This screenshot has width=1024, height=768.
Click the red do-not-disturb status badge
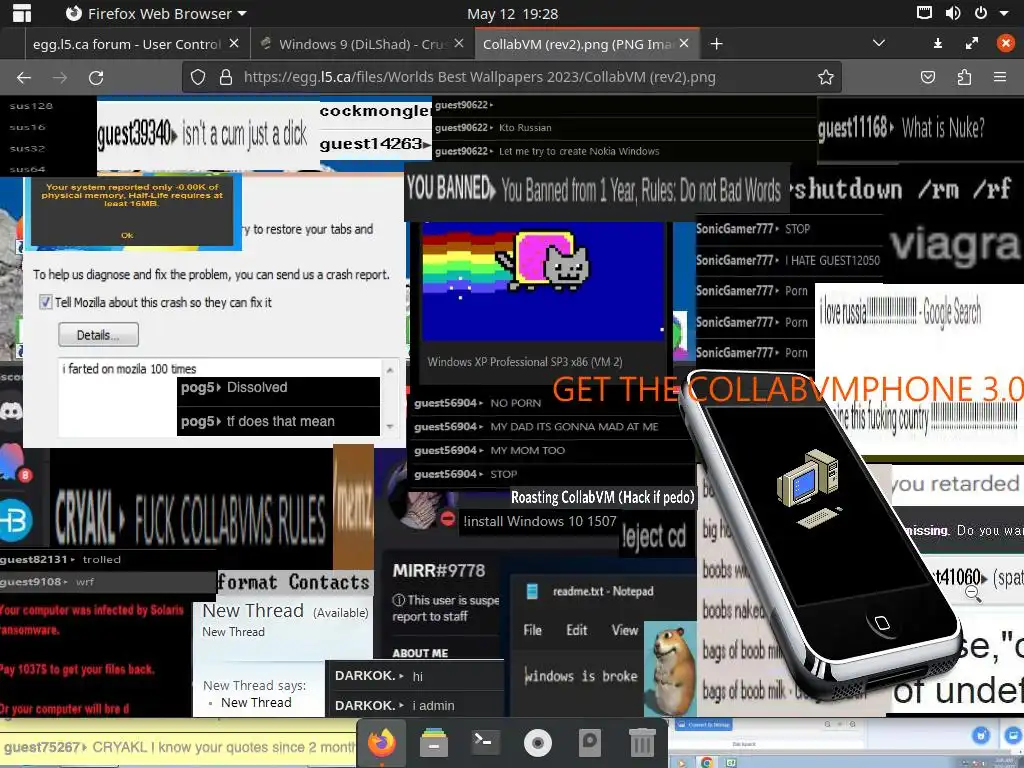click(447, 519)
